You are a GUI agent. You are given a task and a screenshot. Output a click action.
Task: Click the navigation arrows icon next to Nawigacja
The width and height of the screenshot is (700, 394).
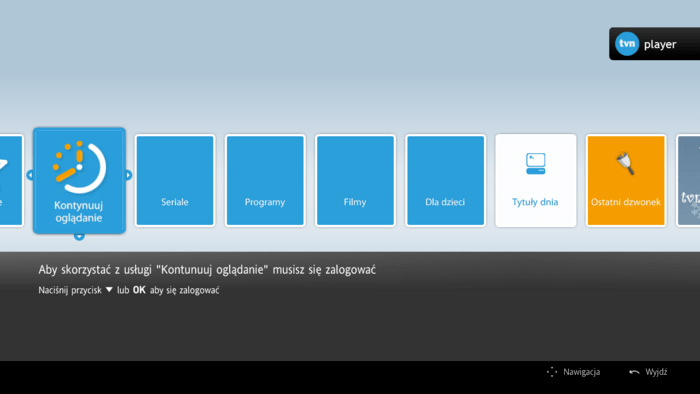552,372
